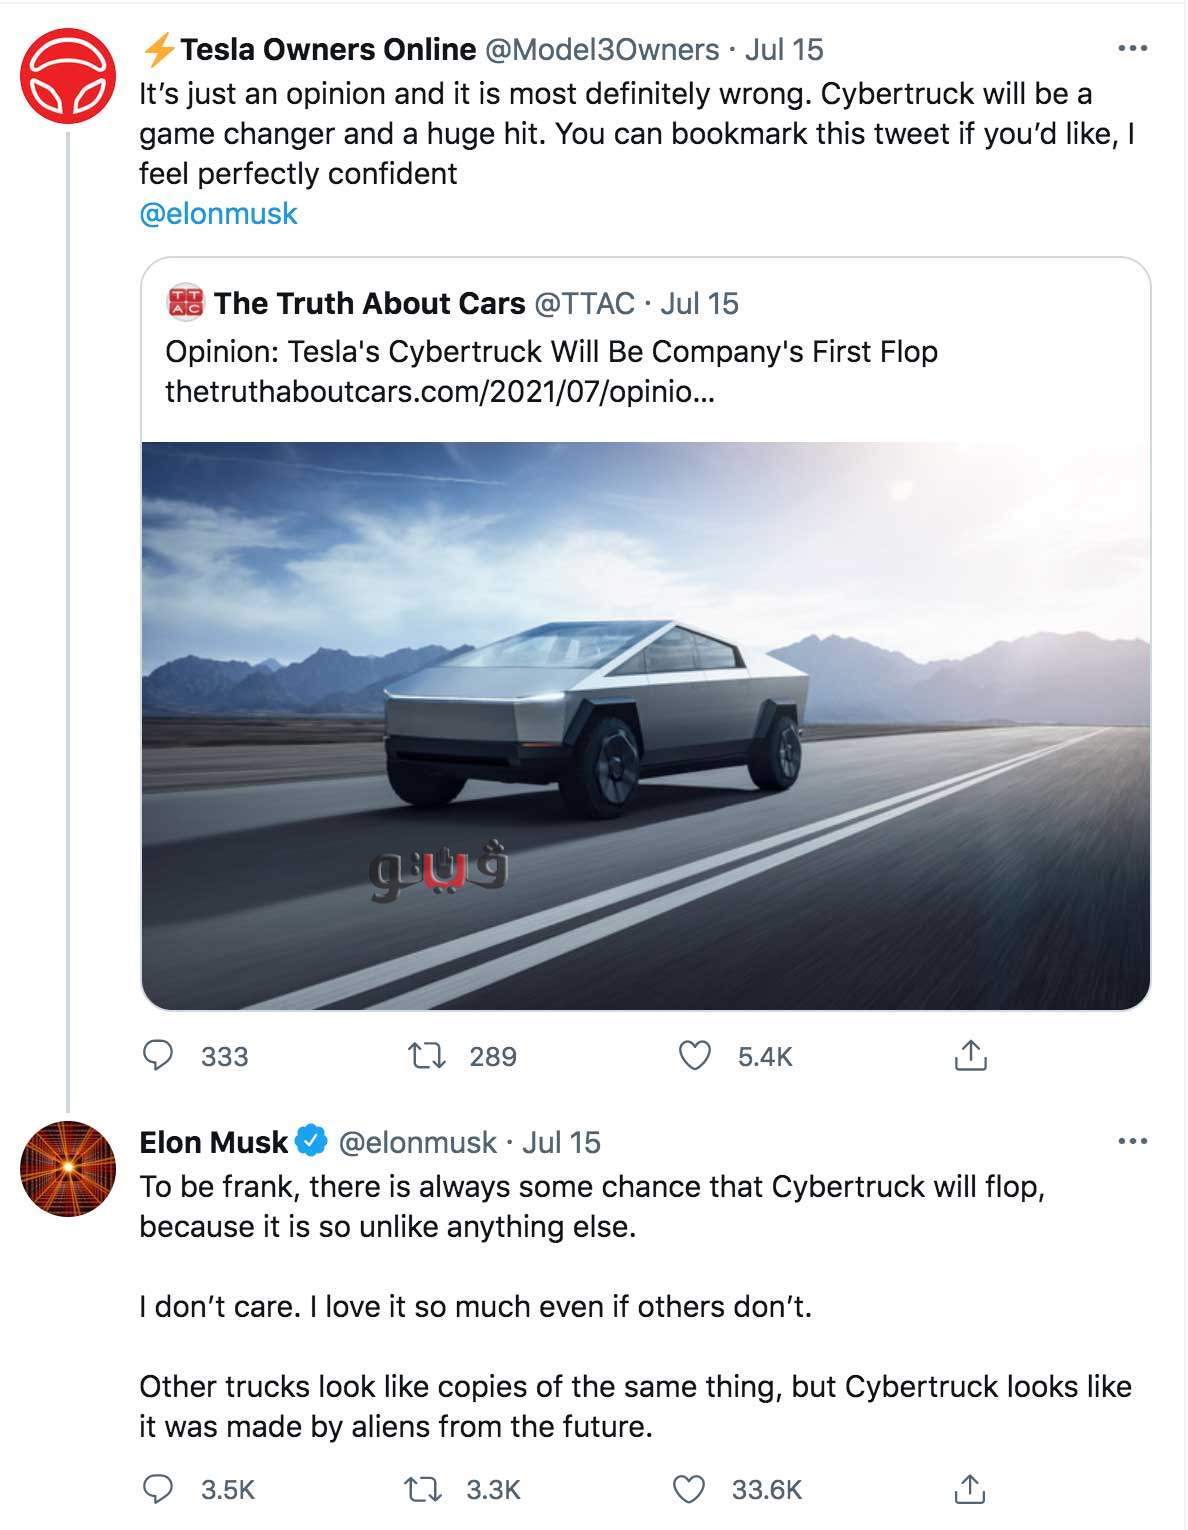The width and height of the screenshot is (1188, 1530).
Task: Share the Tesla Owners Online tweet
Action: coord(970,1055)
